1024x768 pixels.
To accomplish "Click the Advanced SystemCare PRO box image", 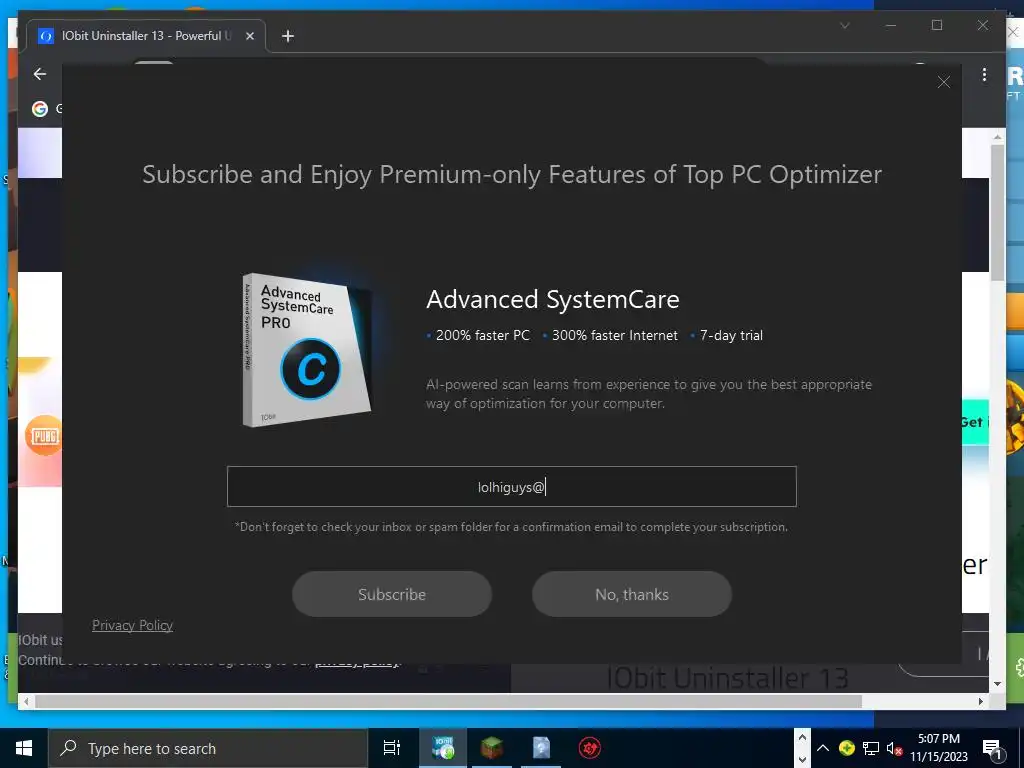I will point(307,349).
